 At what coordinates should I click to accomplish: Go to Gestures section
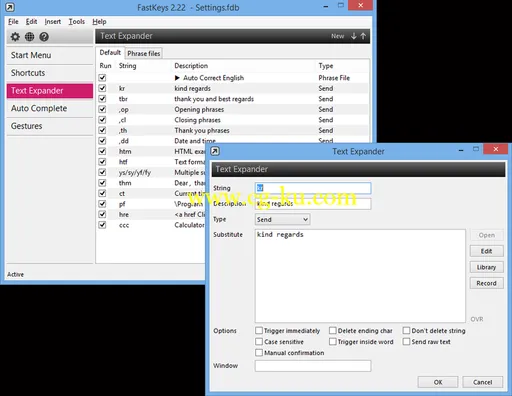click(x=50, y=126)
